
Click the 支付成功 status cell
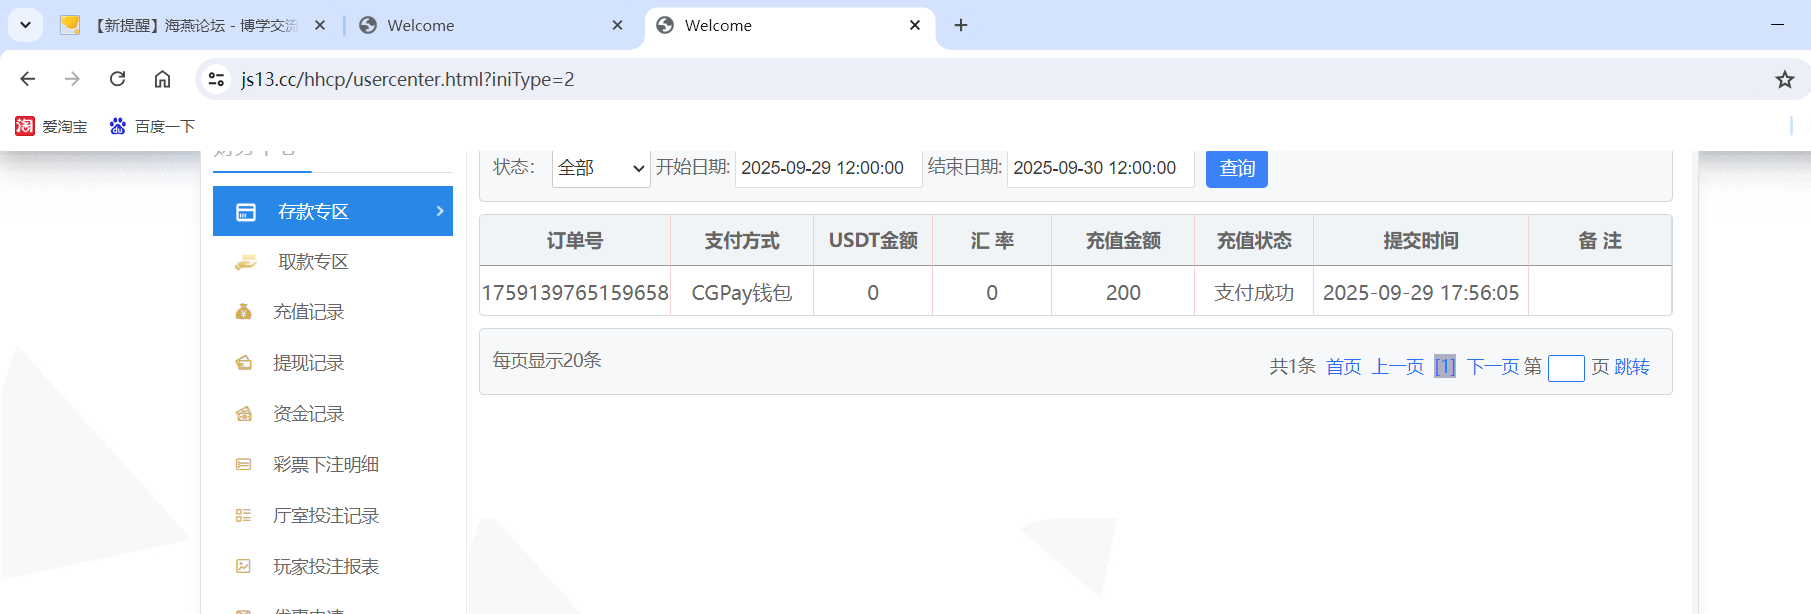1254,292
